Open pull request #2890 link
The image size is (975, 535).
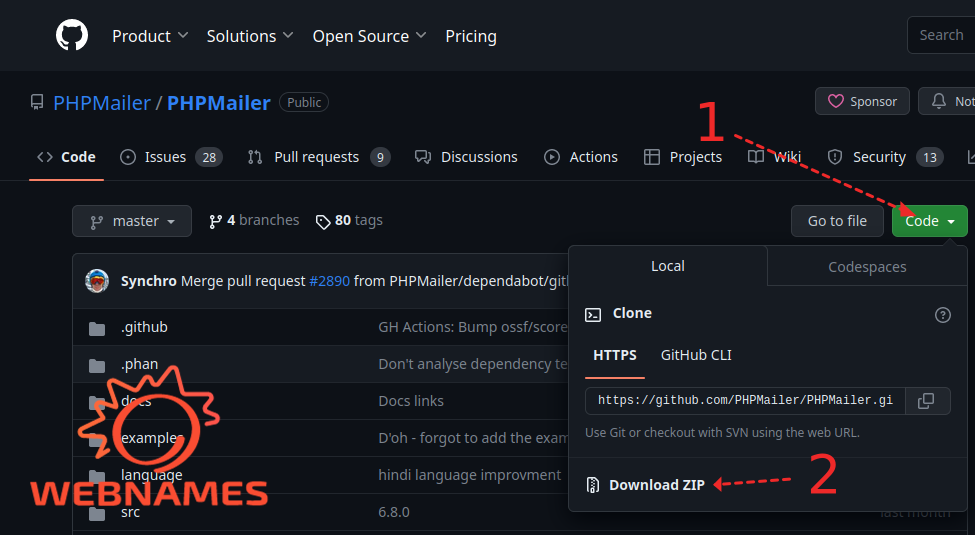330,281
